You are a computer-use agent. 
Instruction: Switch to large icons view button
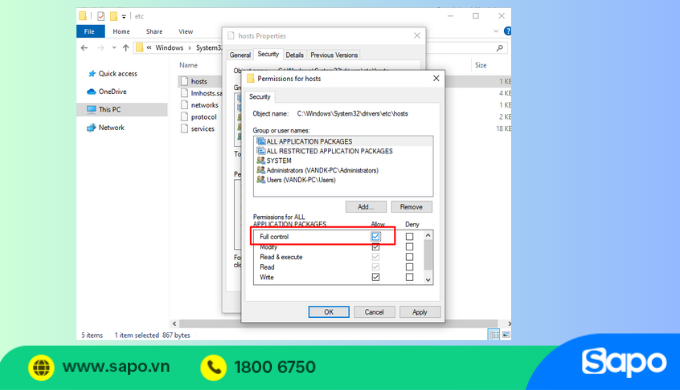[x=506, y=334]
